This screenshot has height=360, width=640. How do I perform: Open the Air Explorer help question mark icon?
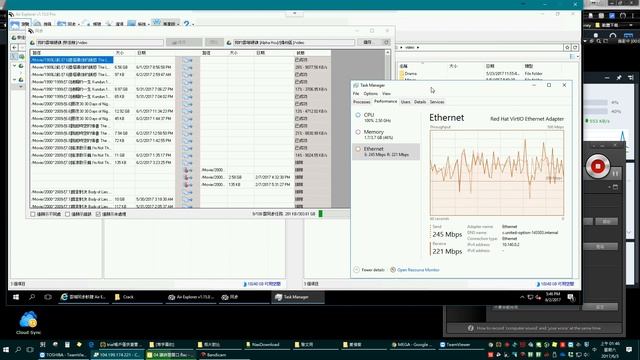tap(187, 24)
